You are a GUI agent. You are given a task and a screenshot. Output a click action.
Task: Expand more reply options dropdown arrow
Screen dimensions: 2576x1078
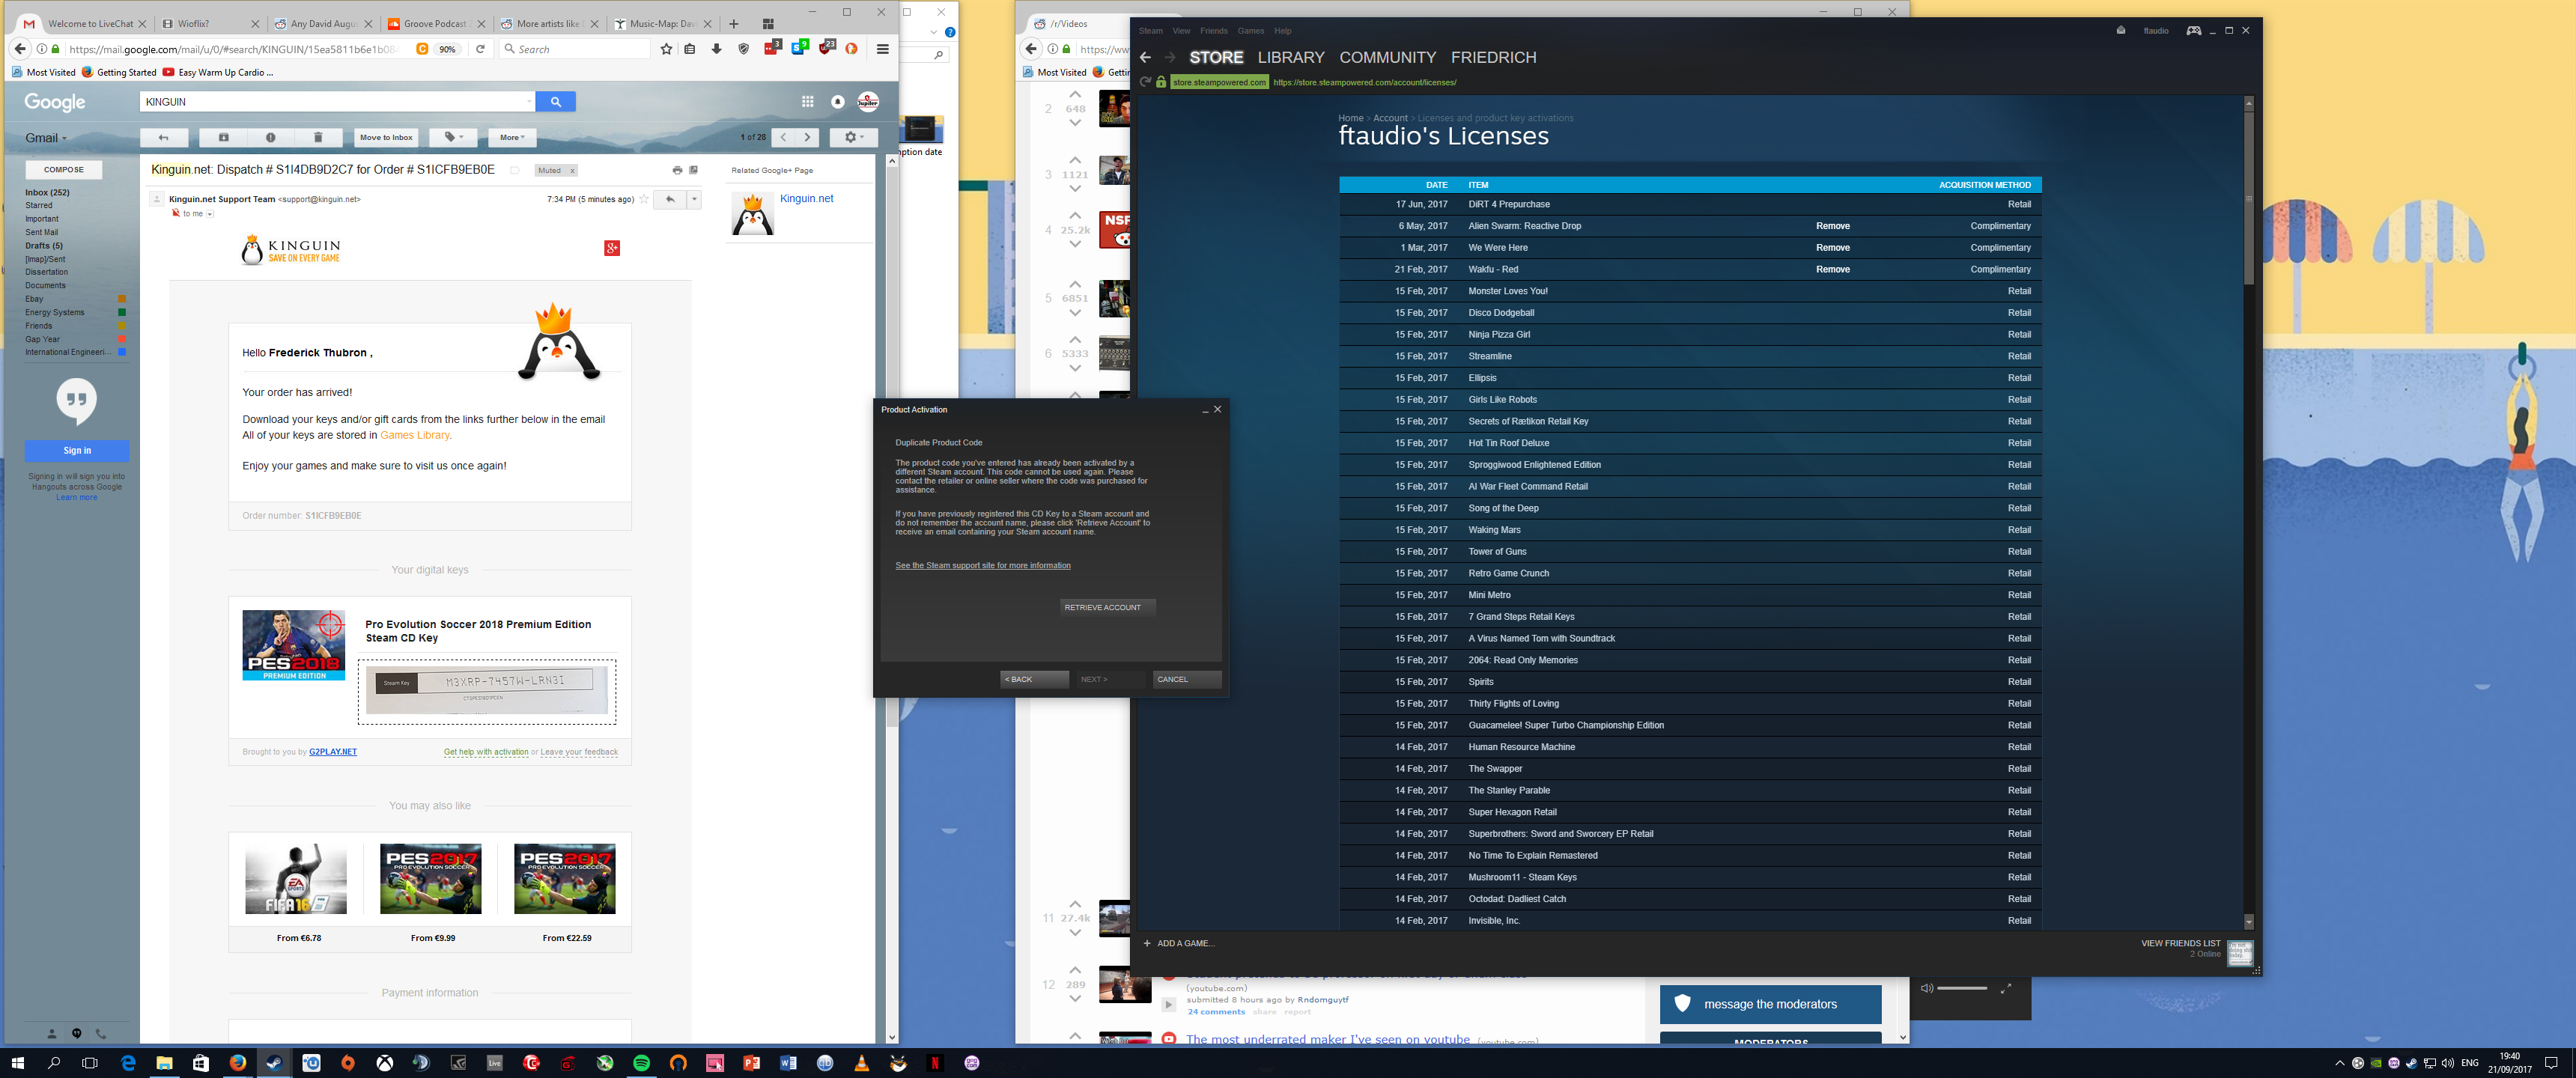click(694, 199)
